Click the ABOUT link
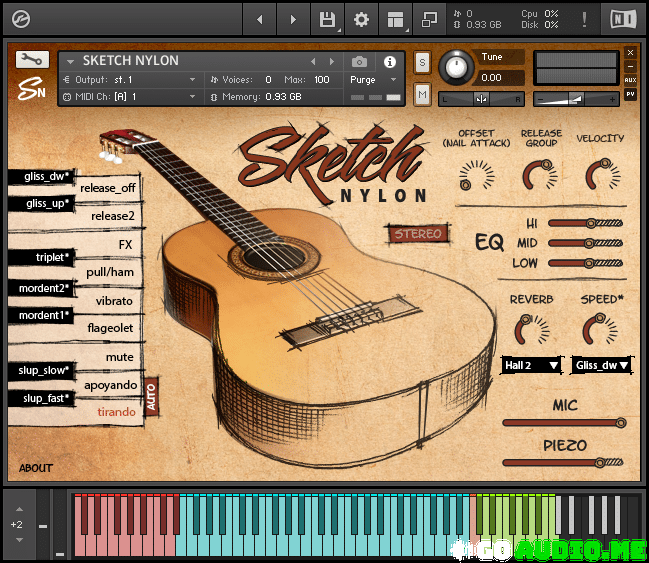This screenshot has width=649, height=563. pyautogui.click(x=36, y=468)
